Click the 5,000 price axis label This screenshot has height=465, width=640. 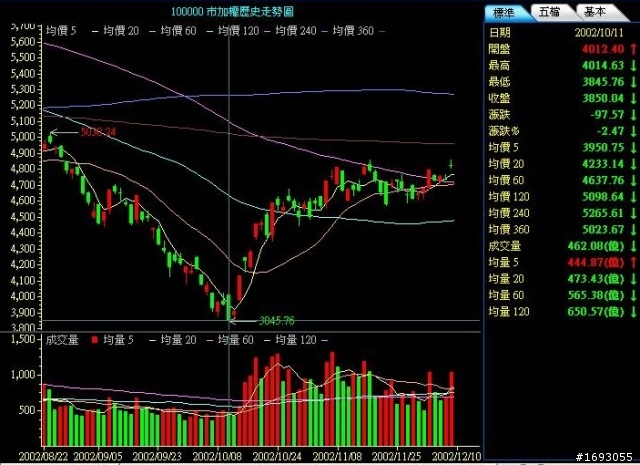pos(23,137)
